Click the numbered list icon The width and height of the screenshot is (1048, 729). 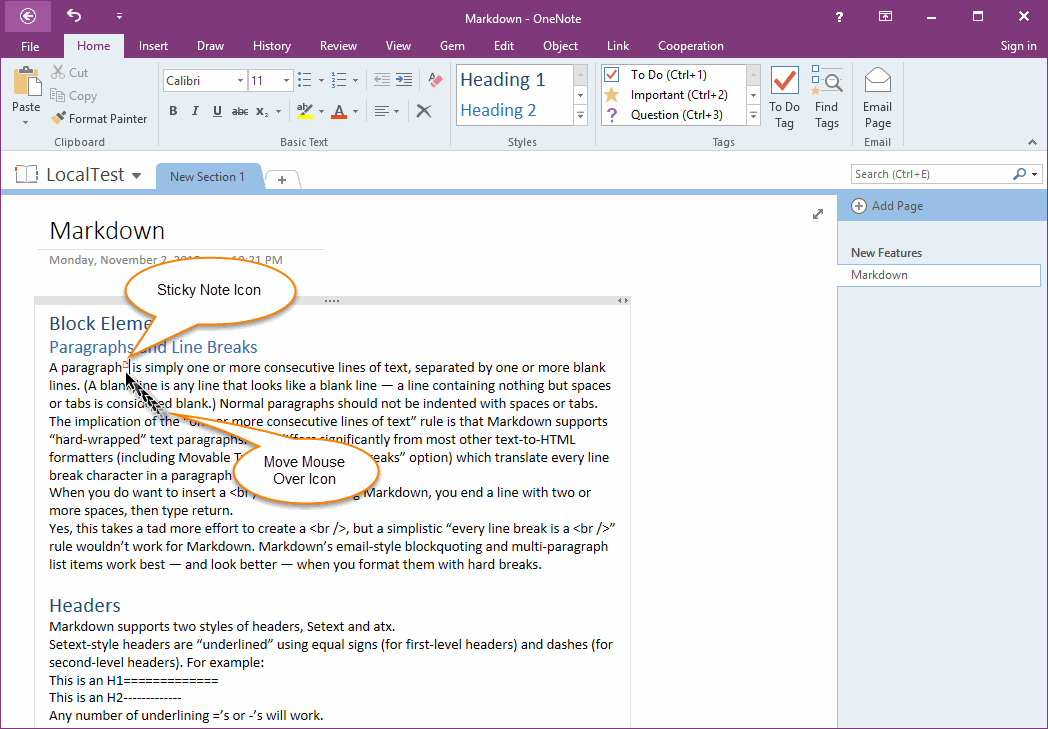click(x=339, y=80)
